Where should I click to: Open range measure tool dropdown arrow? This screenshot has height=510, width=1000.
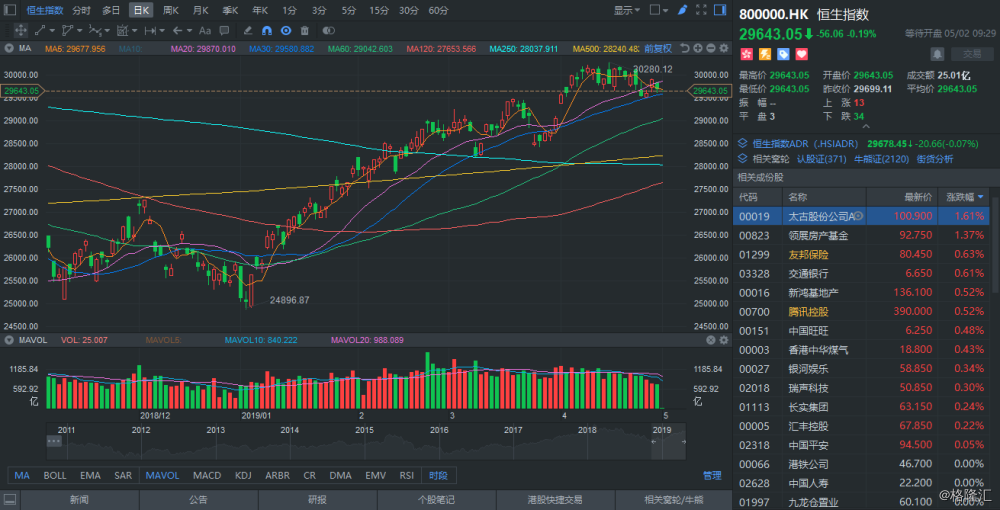point(162,30)
